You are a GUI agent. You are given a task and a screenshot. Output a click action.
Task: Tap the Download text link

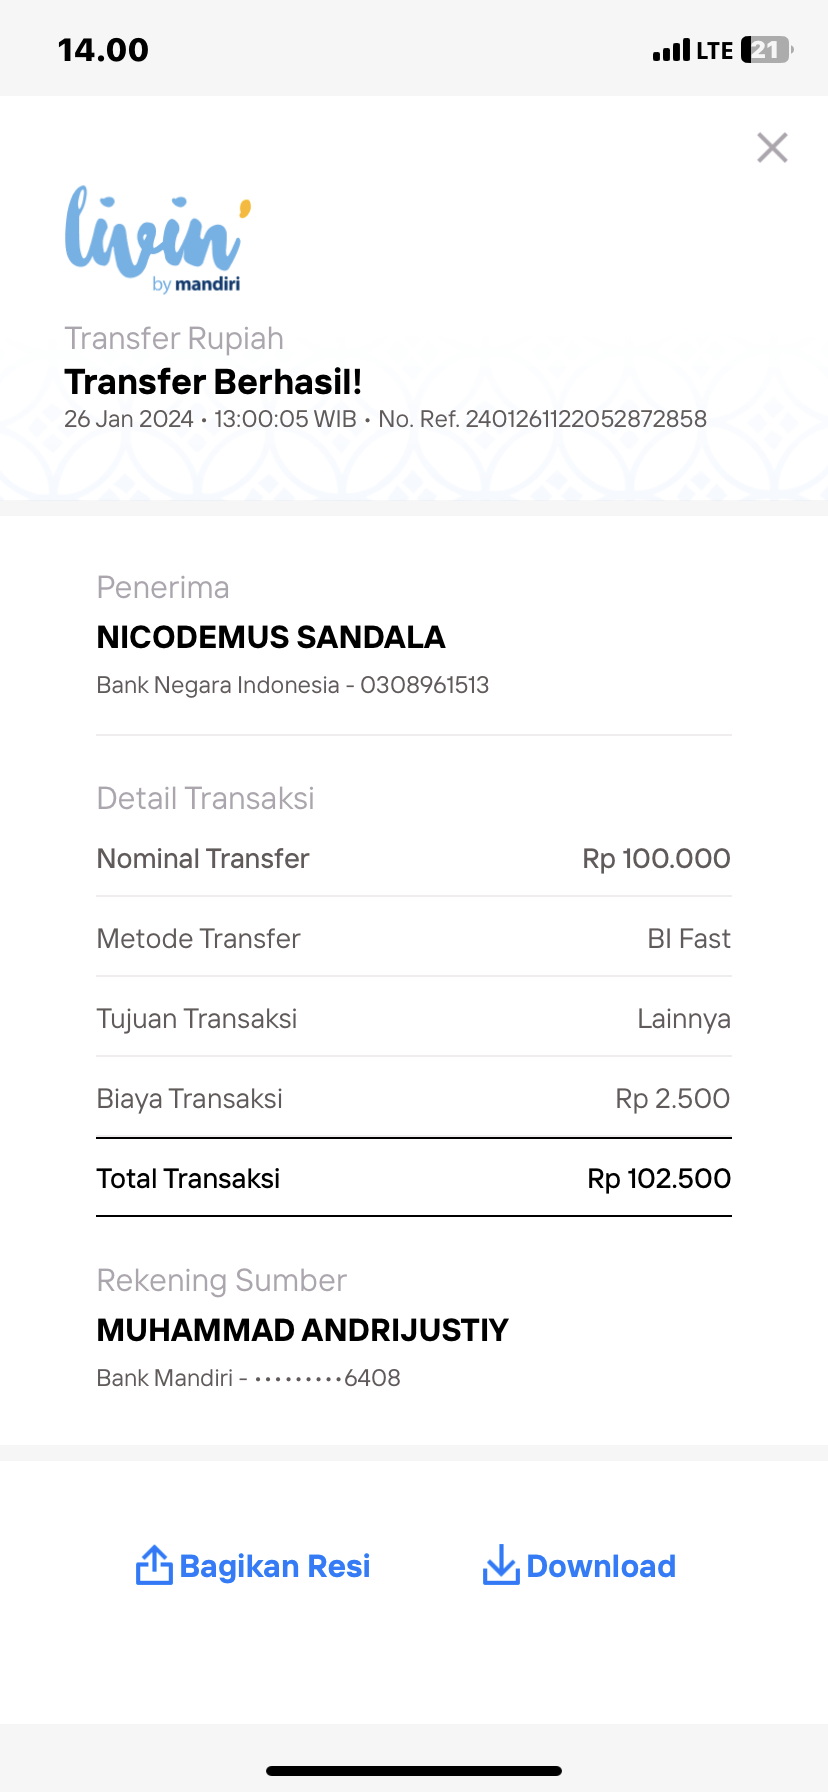pos(601,1566)
